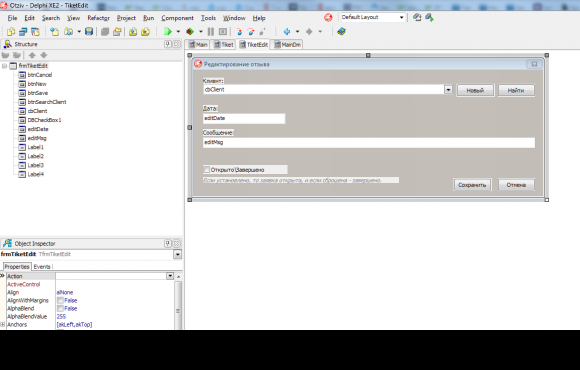
Task: Open the Refactor menu
Action: (98, 18)
